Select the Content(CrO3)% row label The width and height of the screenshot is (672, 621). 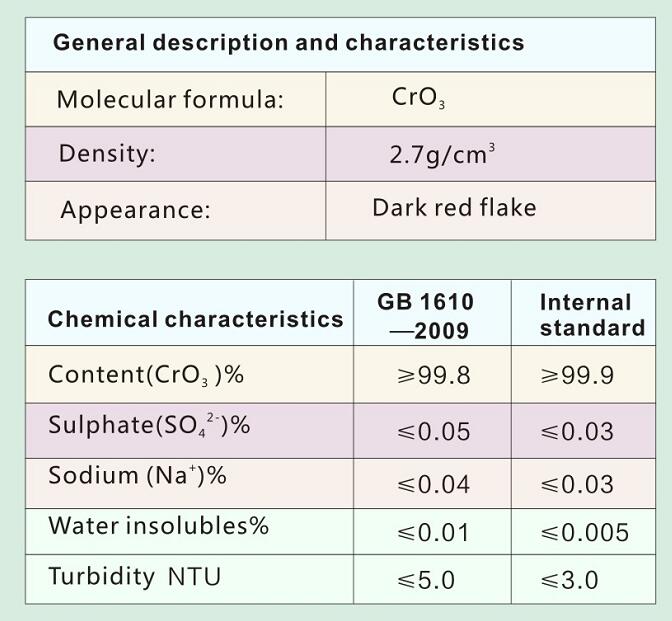point(146,375)
